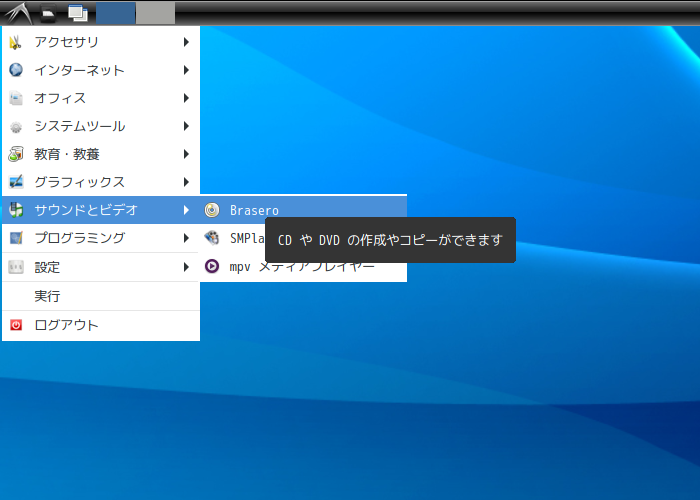Viewport: 700px width, 500px height.
Task: Click the purple mpv play icon
Action: pyautogui.click(x=212, y=266)
